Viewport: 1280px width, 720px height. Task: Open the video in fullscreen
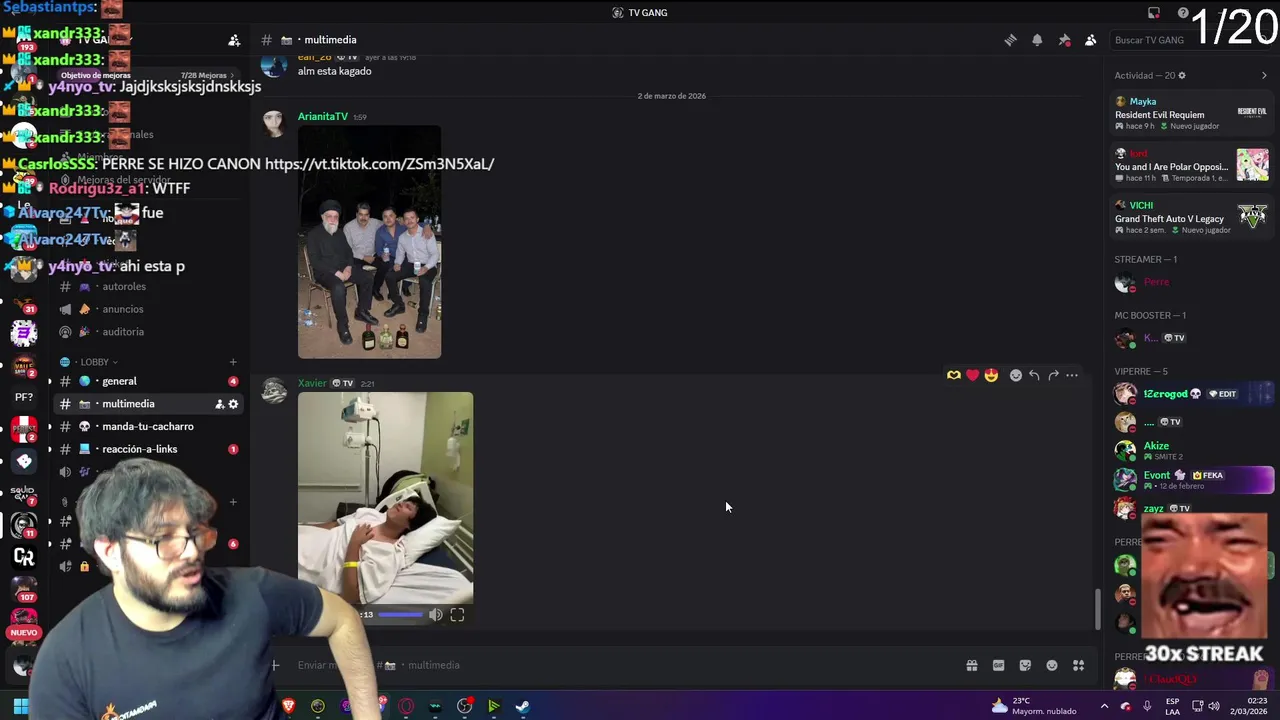point(457,615)
